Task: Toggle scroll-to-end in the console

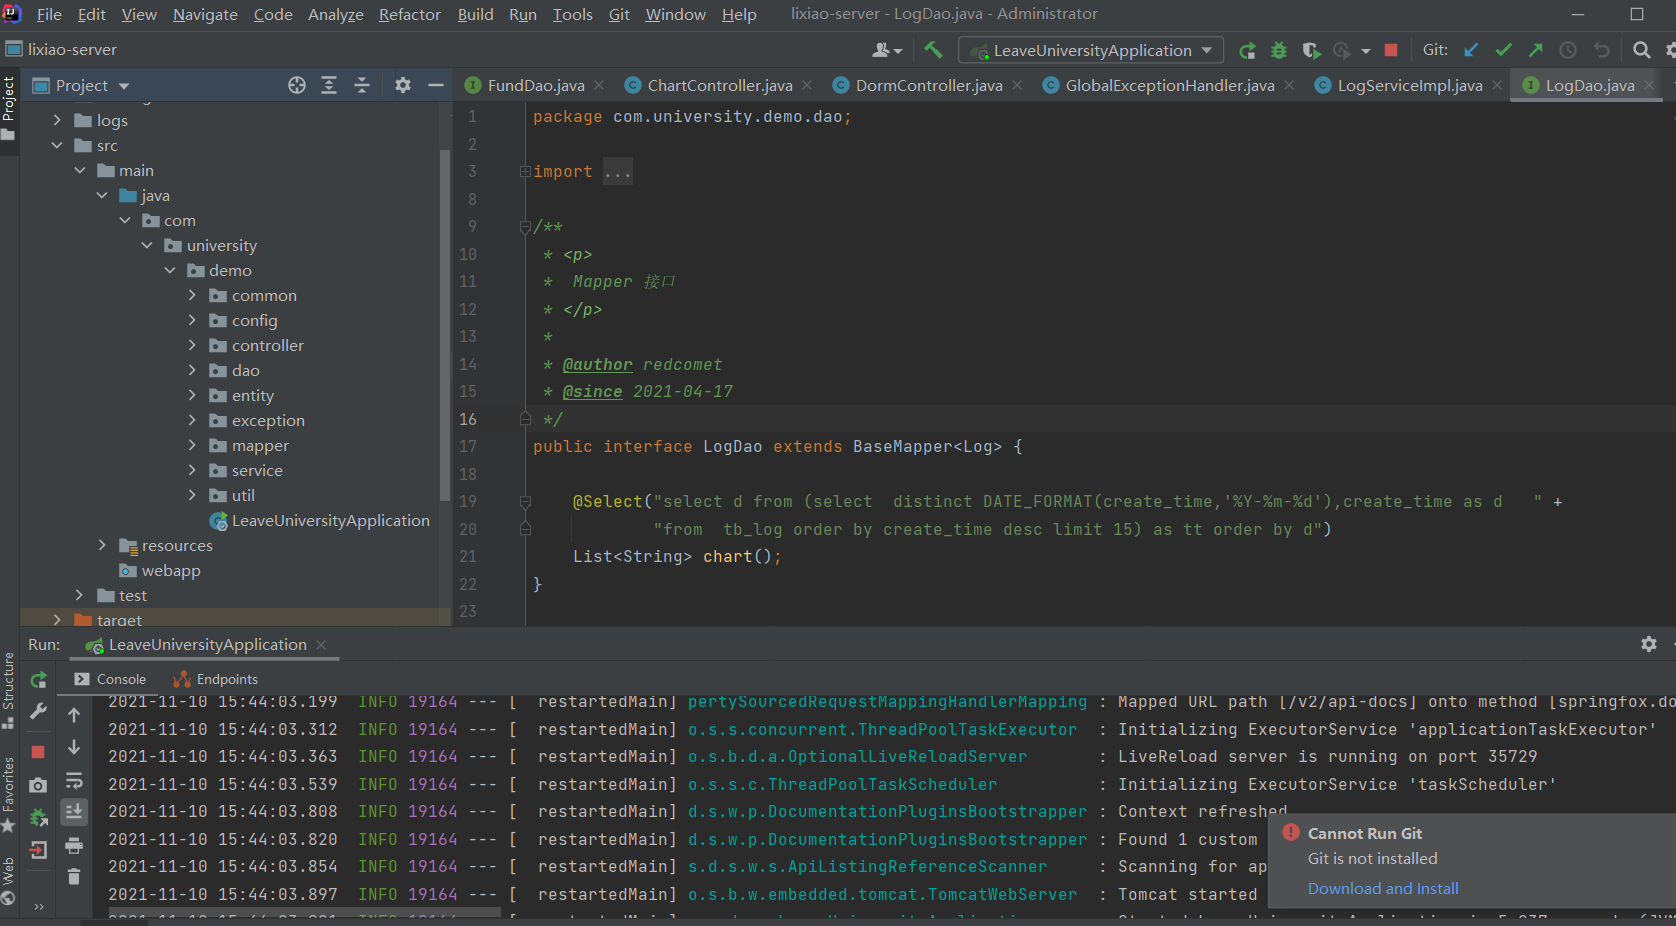Action: 74,812
